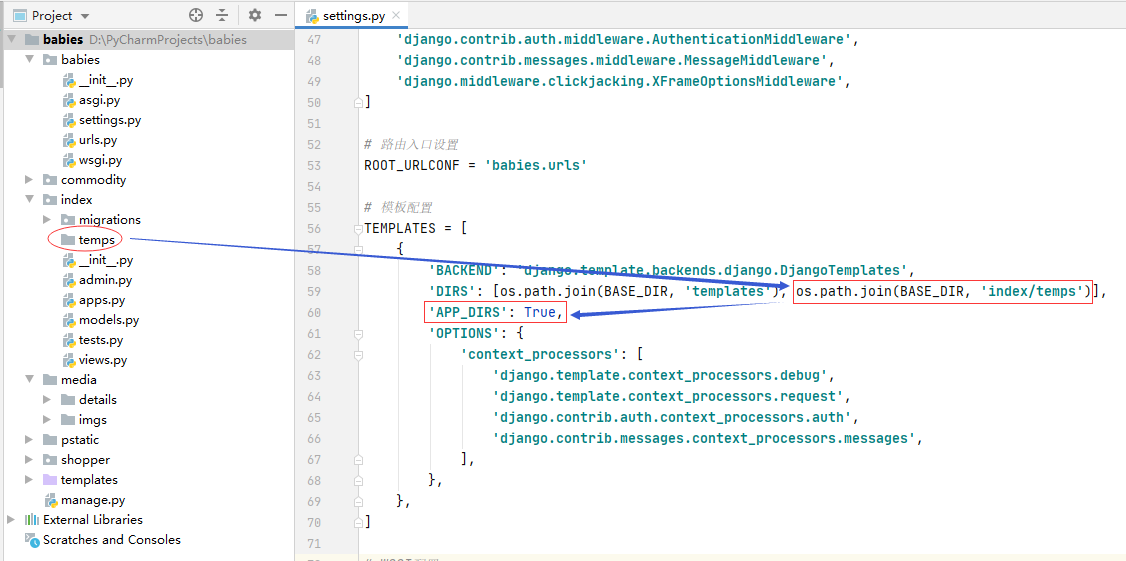Click the commodity folder icon
This screenshot has width=1126, height=561.
click(50, 180)
